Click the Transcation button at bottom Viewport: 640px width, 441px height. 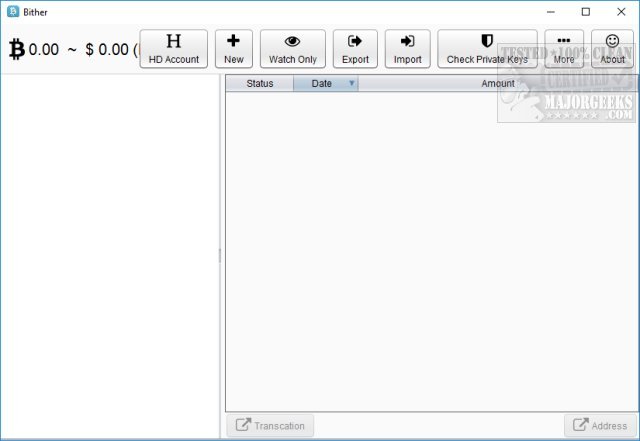[270, 425]
